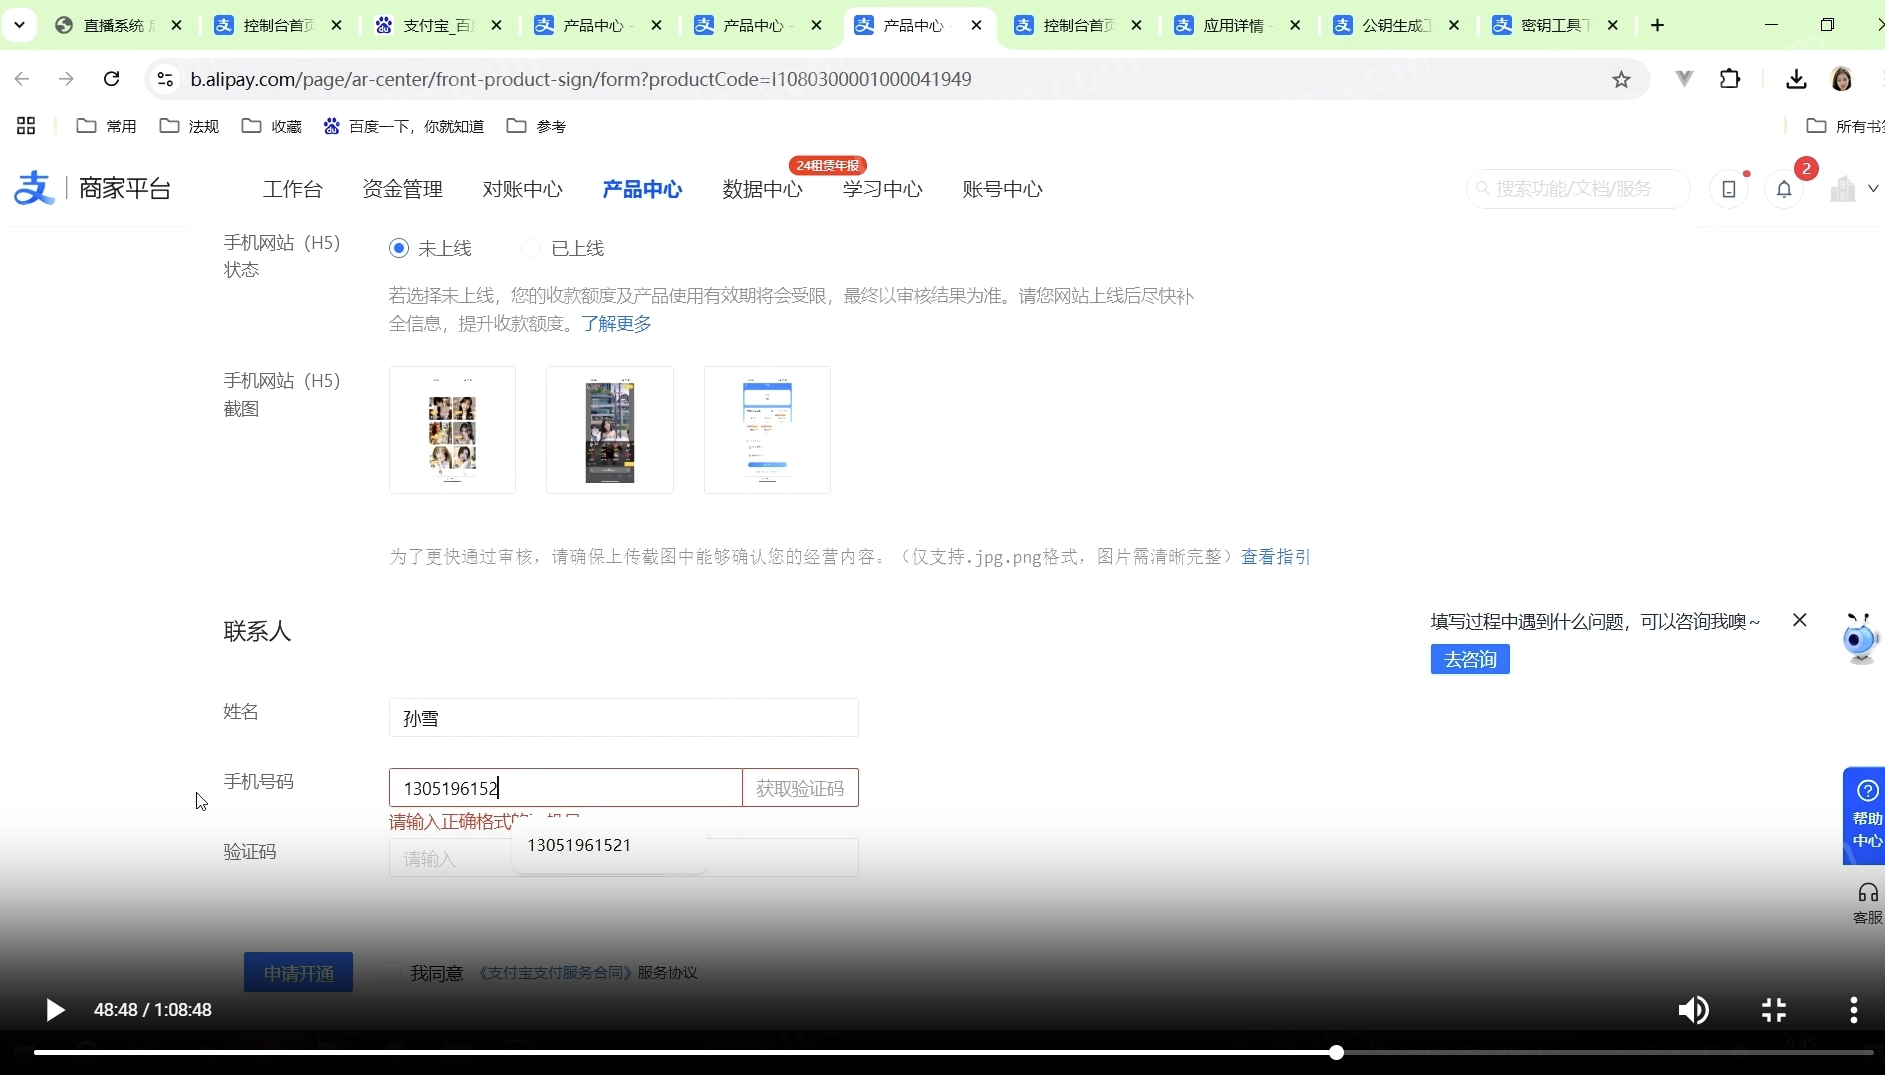The image size is (1885, 1075).
Task: Open the 收藏 bookmarks folder
Action: (x=271, y=126)
